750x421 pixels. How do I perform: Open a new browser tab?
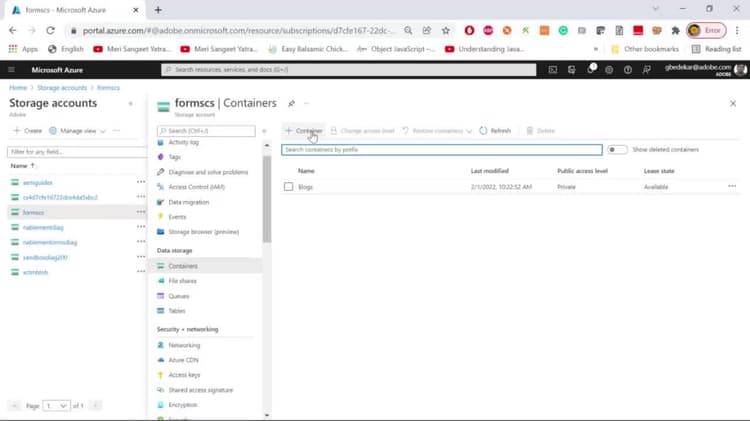pyautogui.click(x=158, y=10)
